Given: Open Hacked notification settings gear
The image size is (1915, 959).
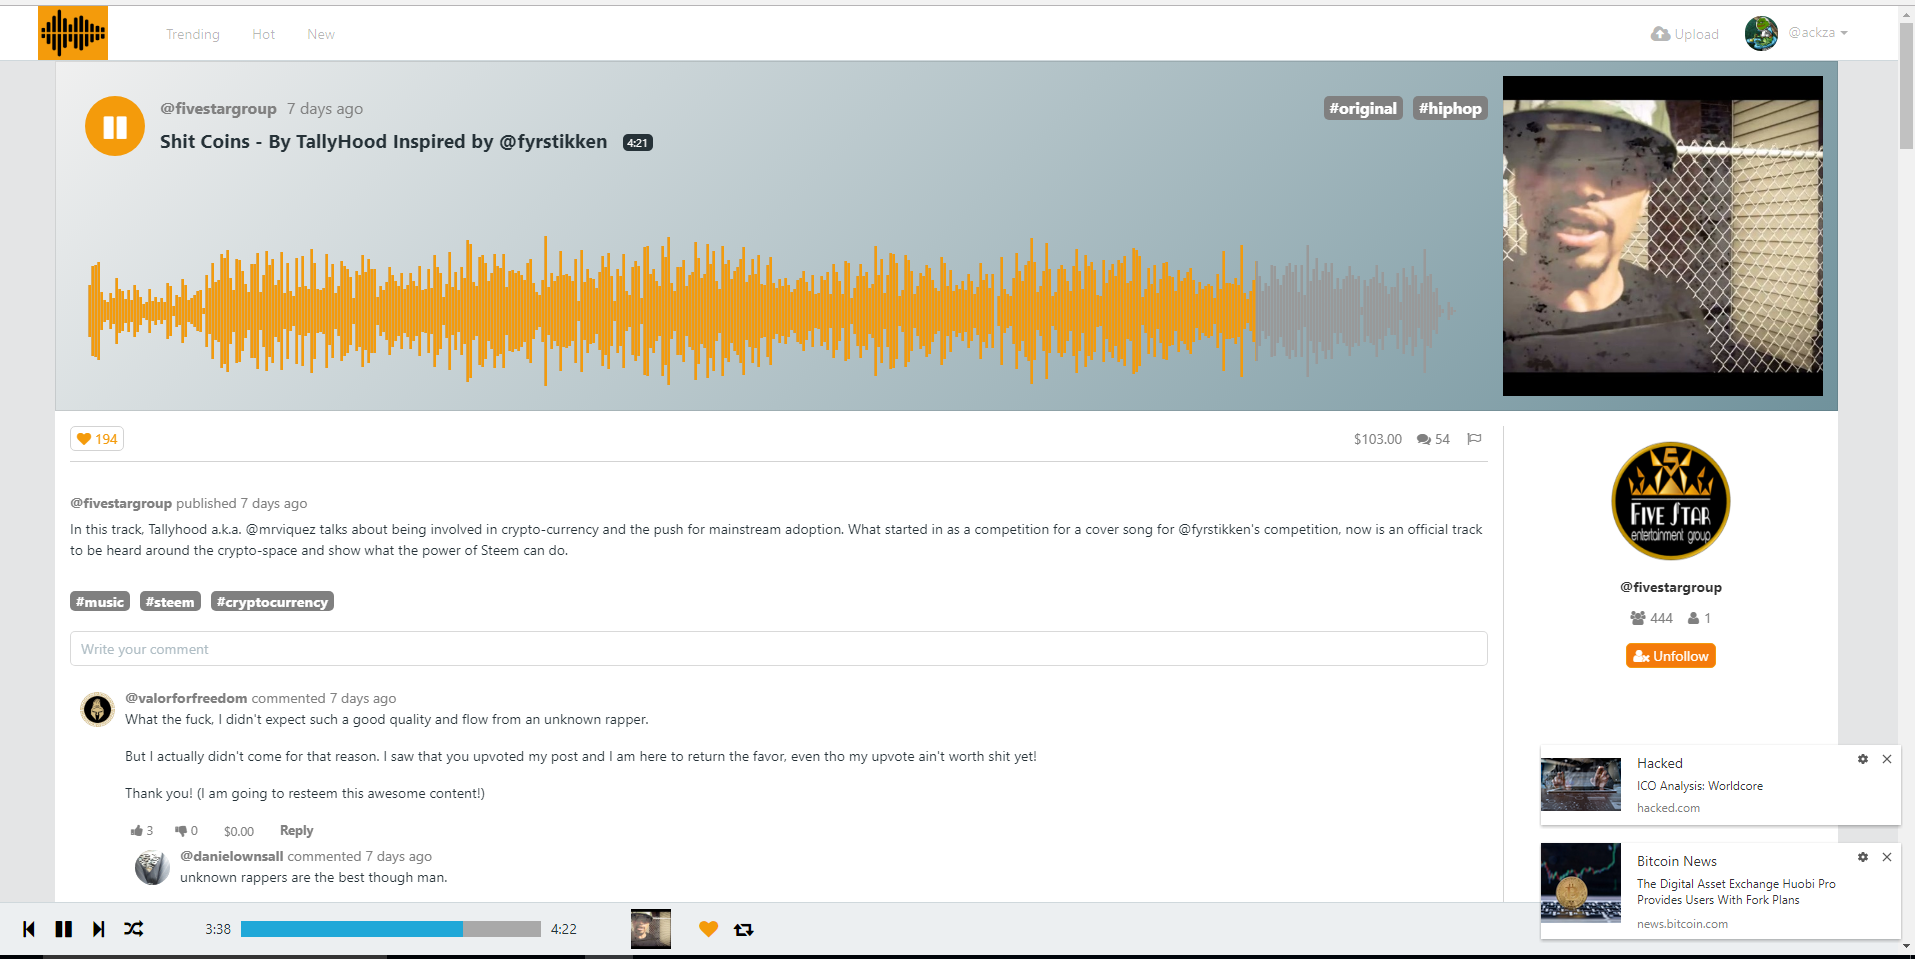Looking at the screenshot, I should click(1862, 759).
